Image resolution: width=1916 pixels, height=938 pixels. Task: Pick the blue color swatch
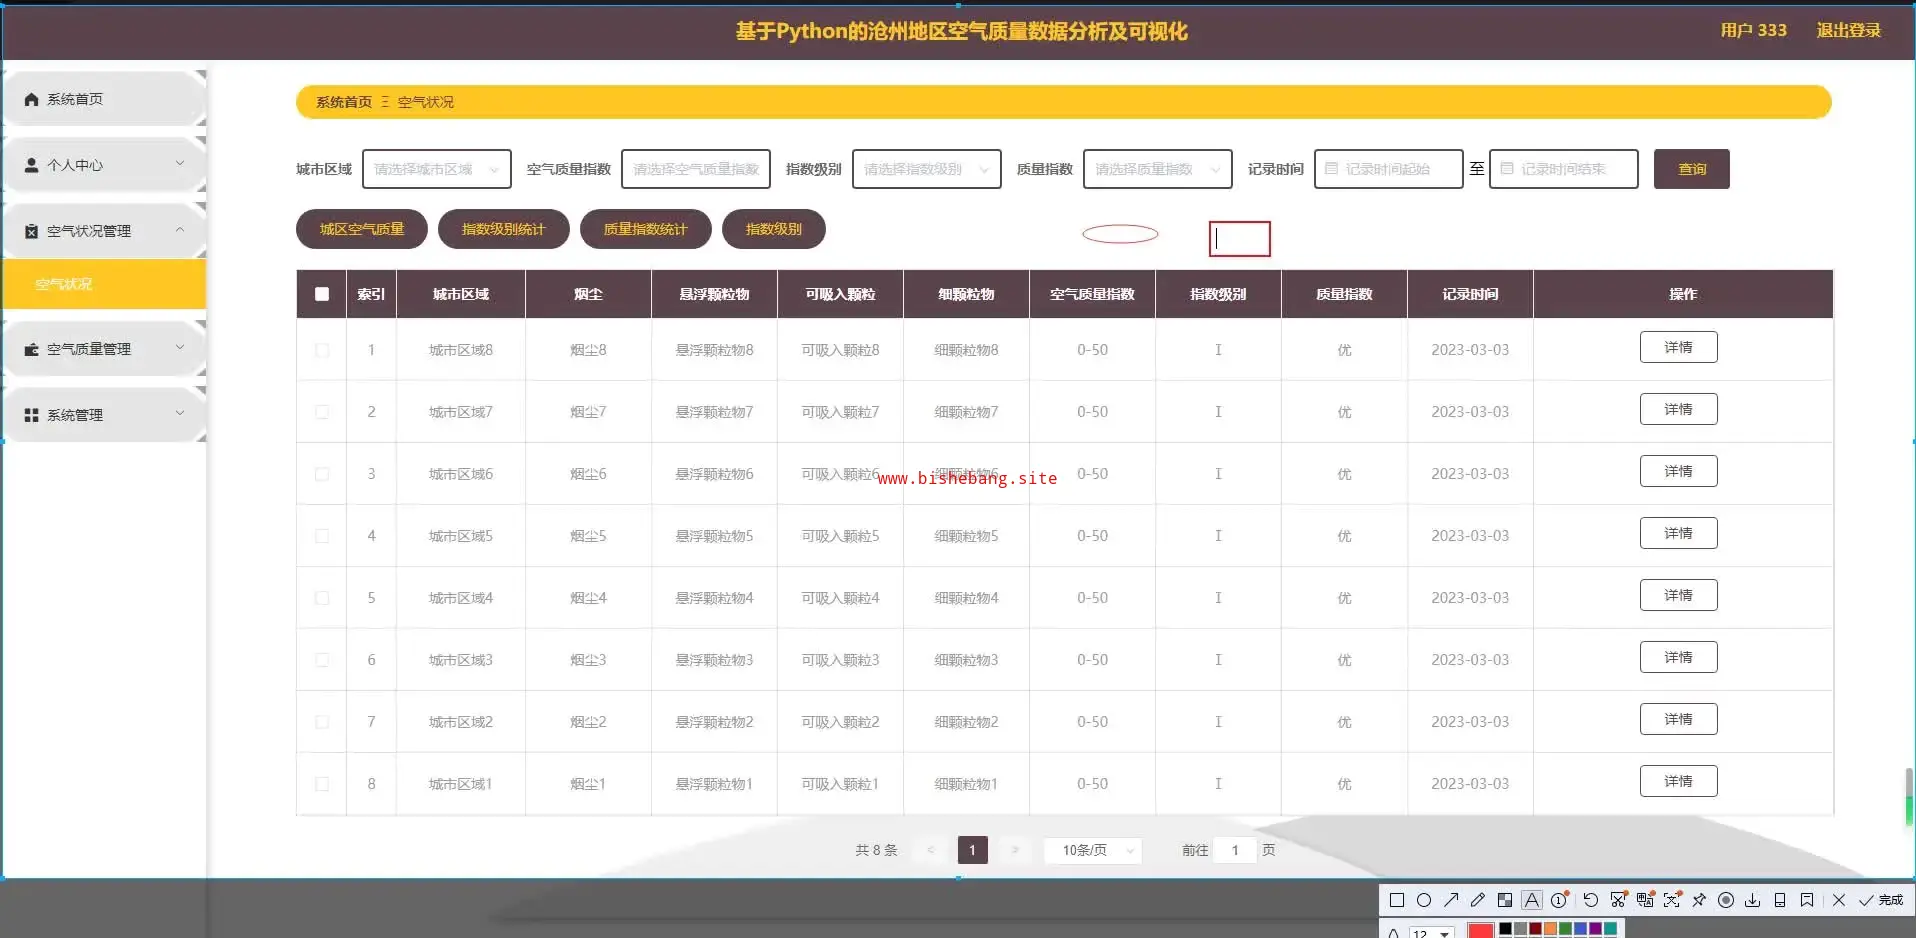coord(1581,930)
